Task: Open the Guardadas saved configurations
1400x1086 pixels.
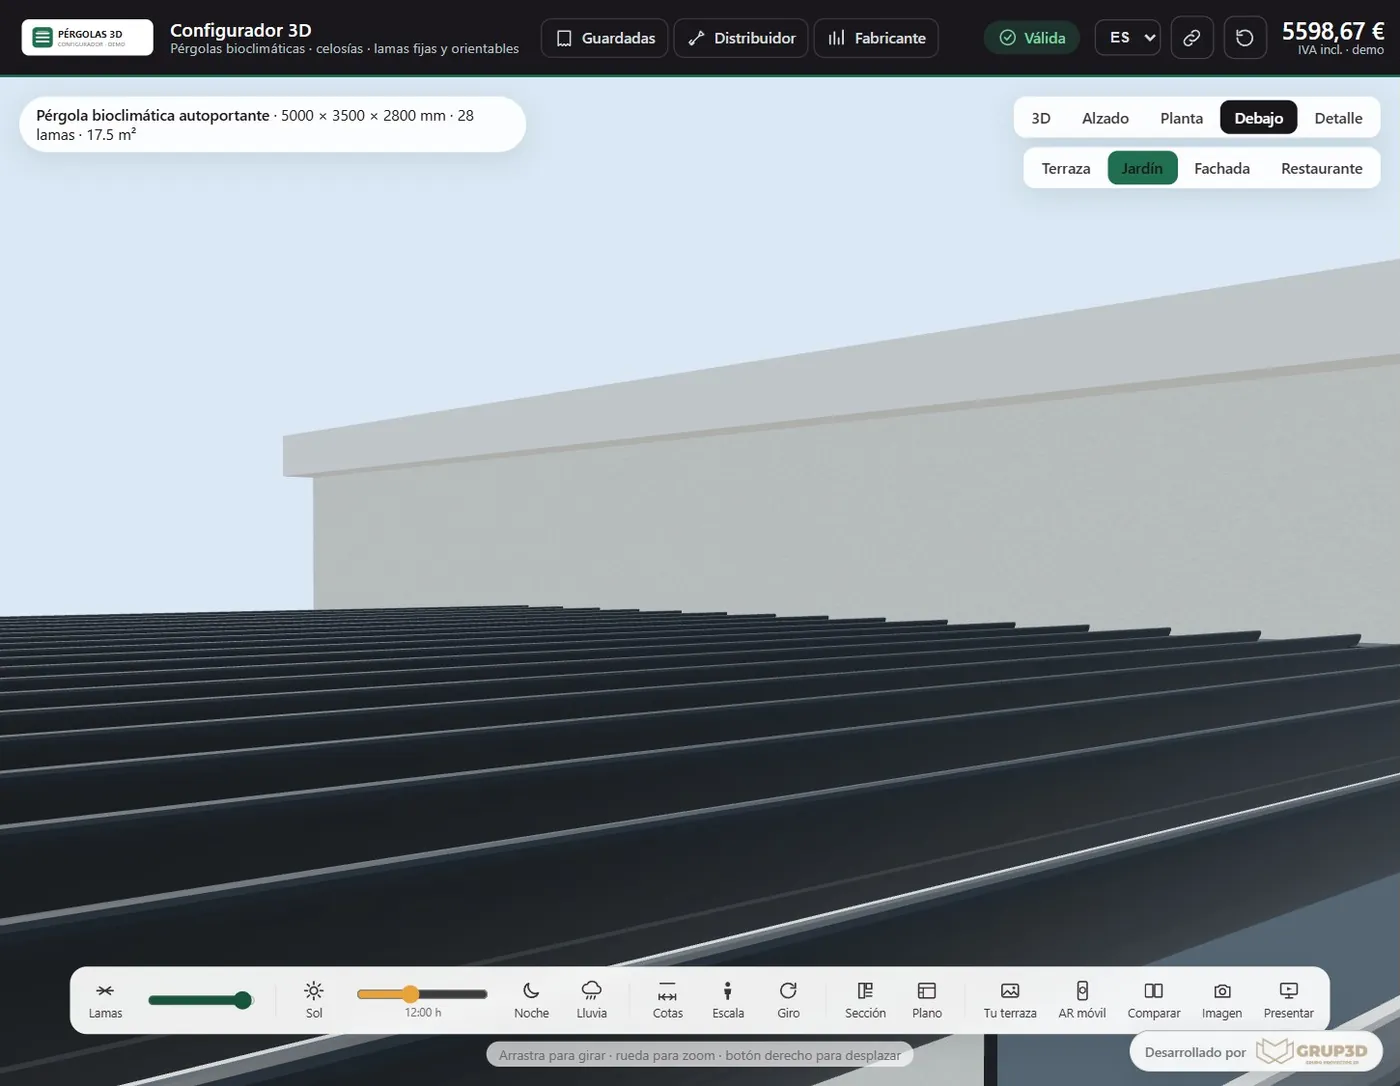Action: (x=604, y=38)
